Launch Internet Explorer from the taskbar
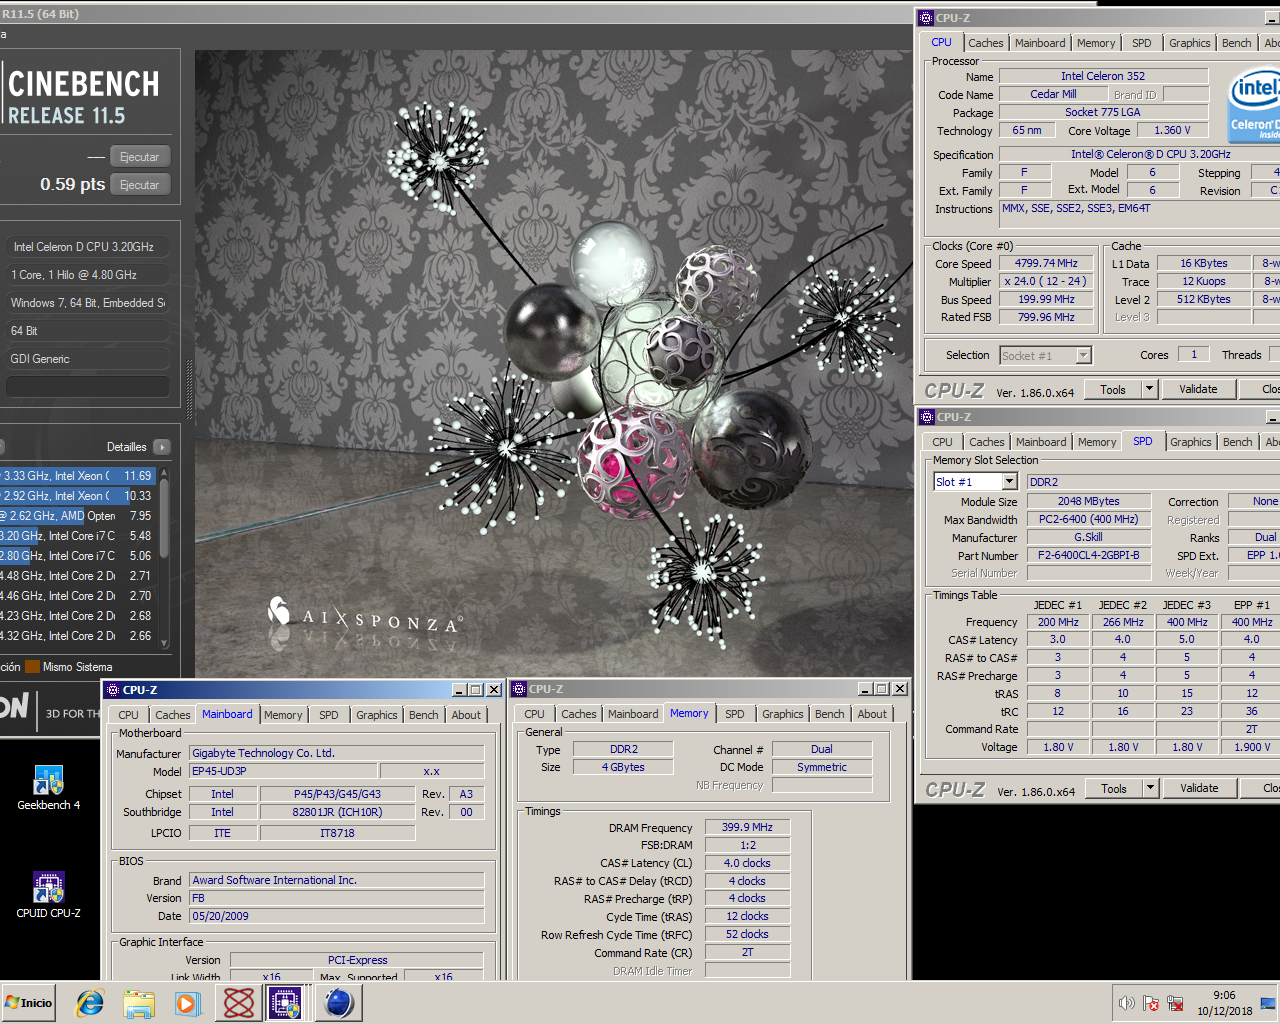1280x1024 pixels. click(90, 1003)
